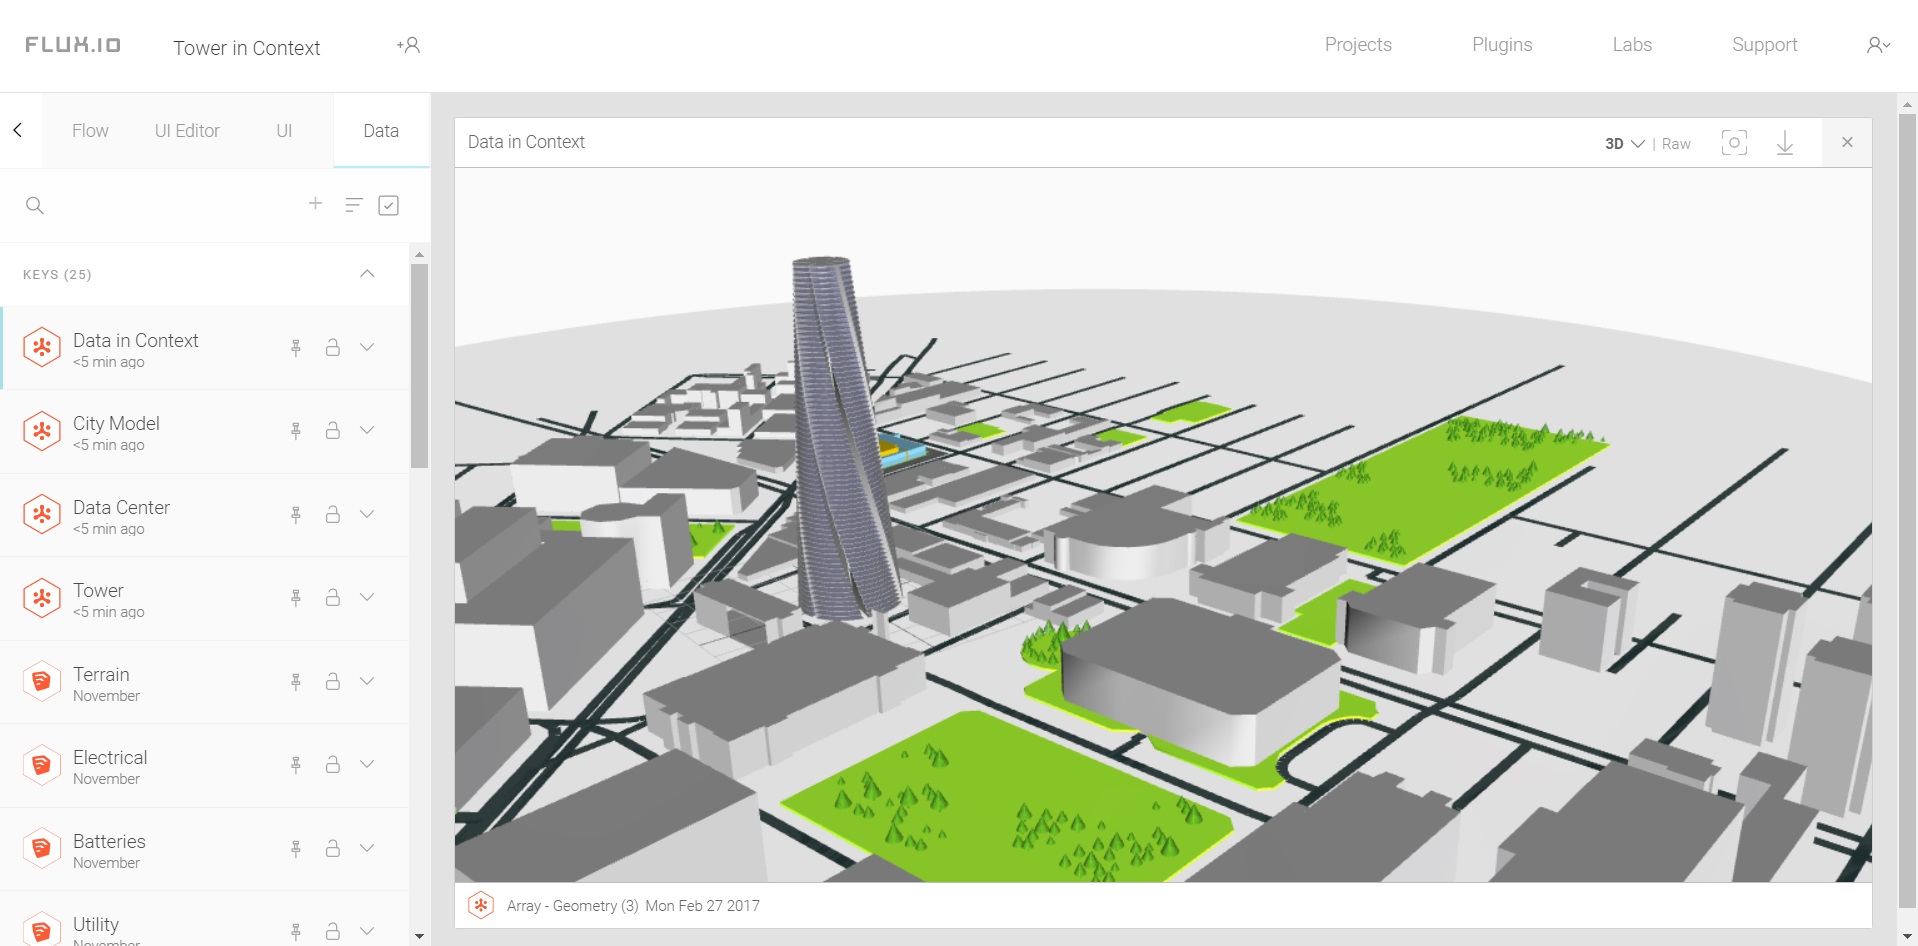Pin the Data in Context key
1918x946 pixels.
coord(296,348)
